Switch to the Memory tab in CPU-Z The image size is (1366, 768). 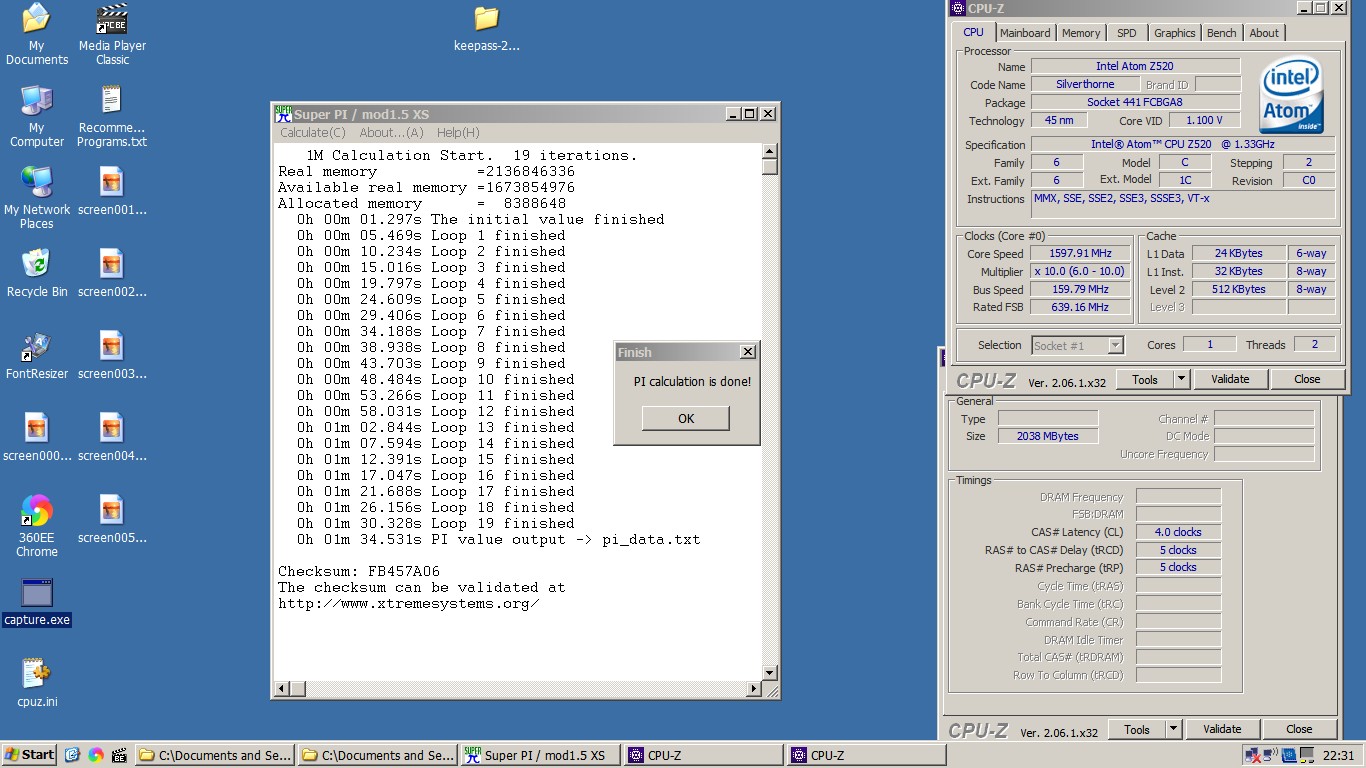[1081, 33]
